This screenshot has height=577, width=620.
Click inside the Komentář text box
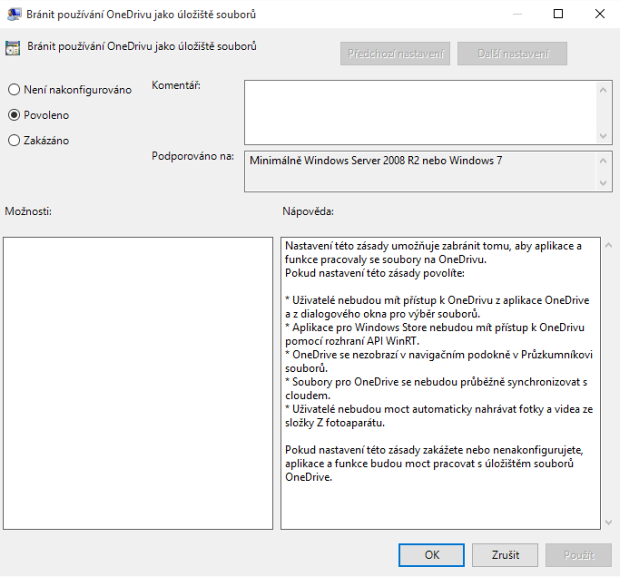[420, 111]
